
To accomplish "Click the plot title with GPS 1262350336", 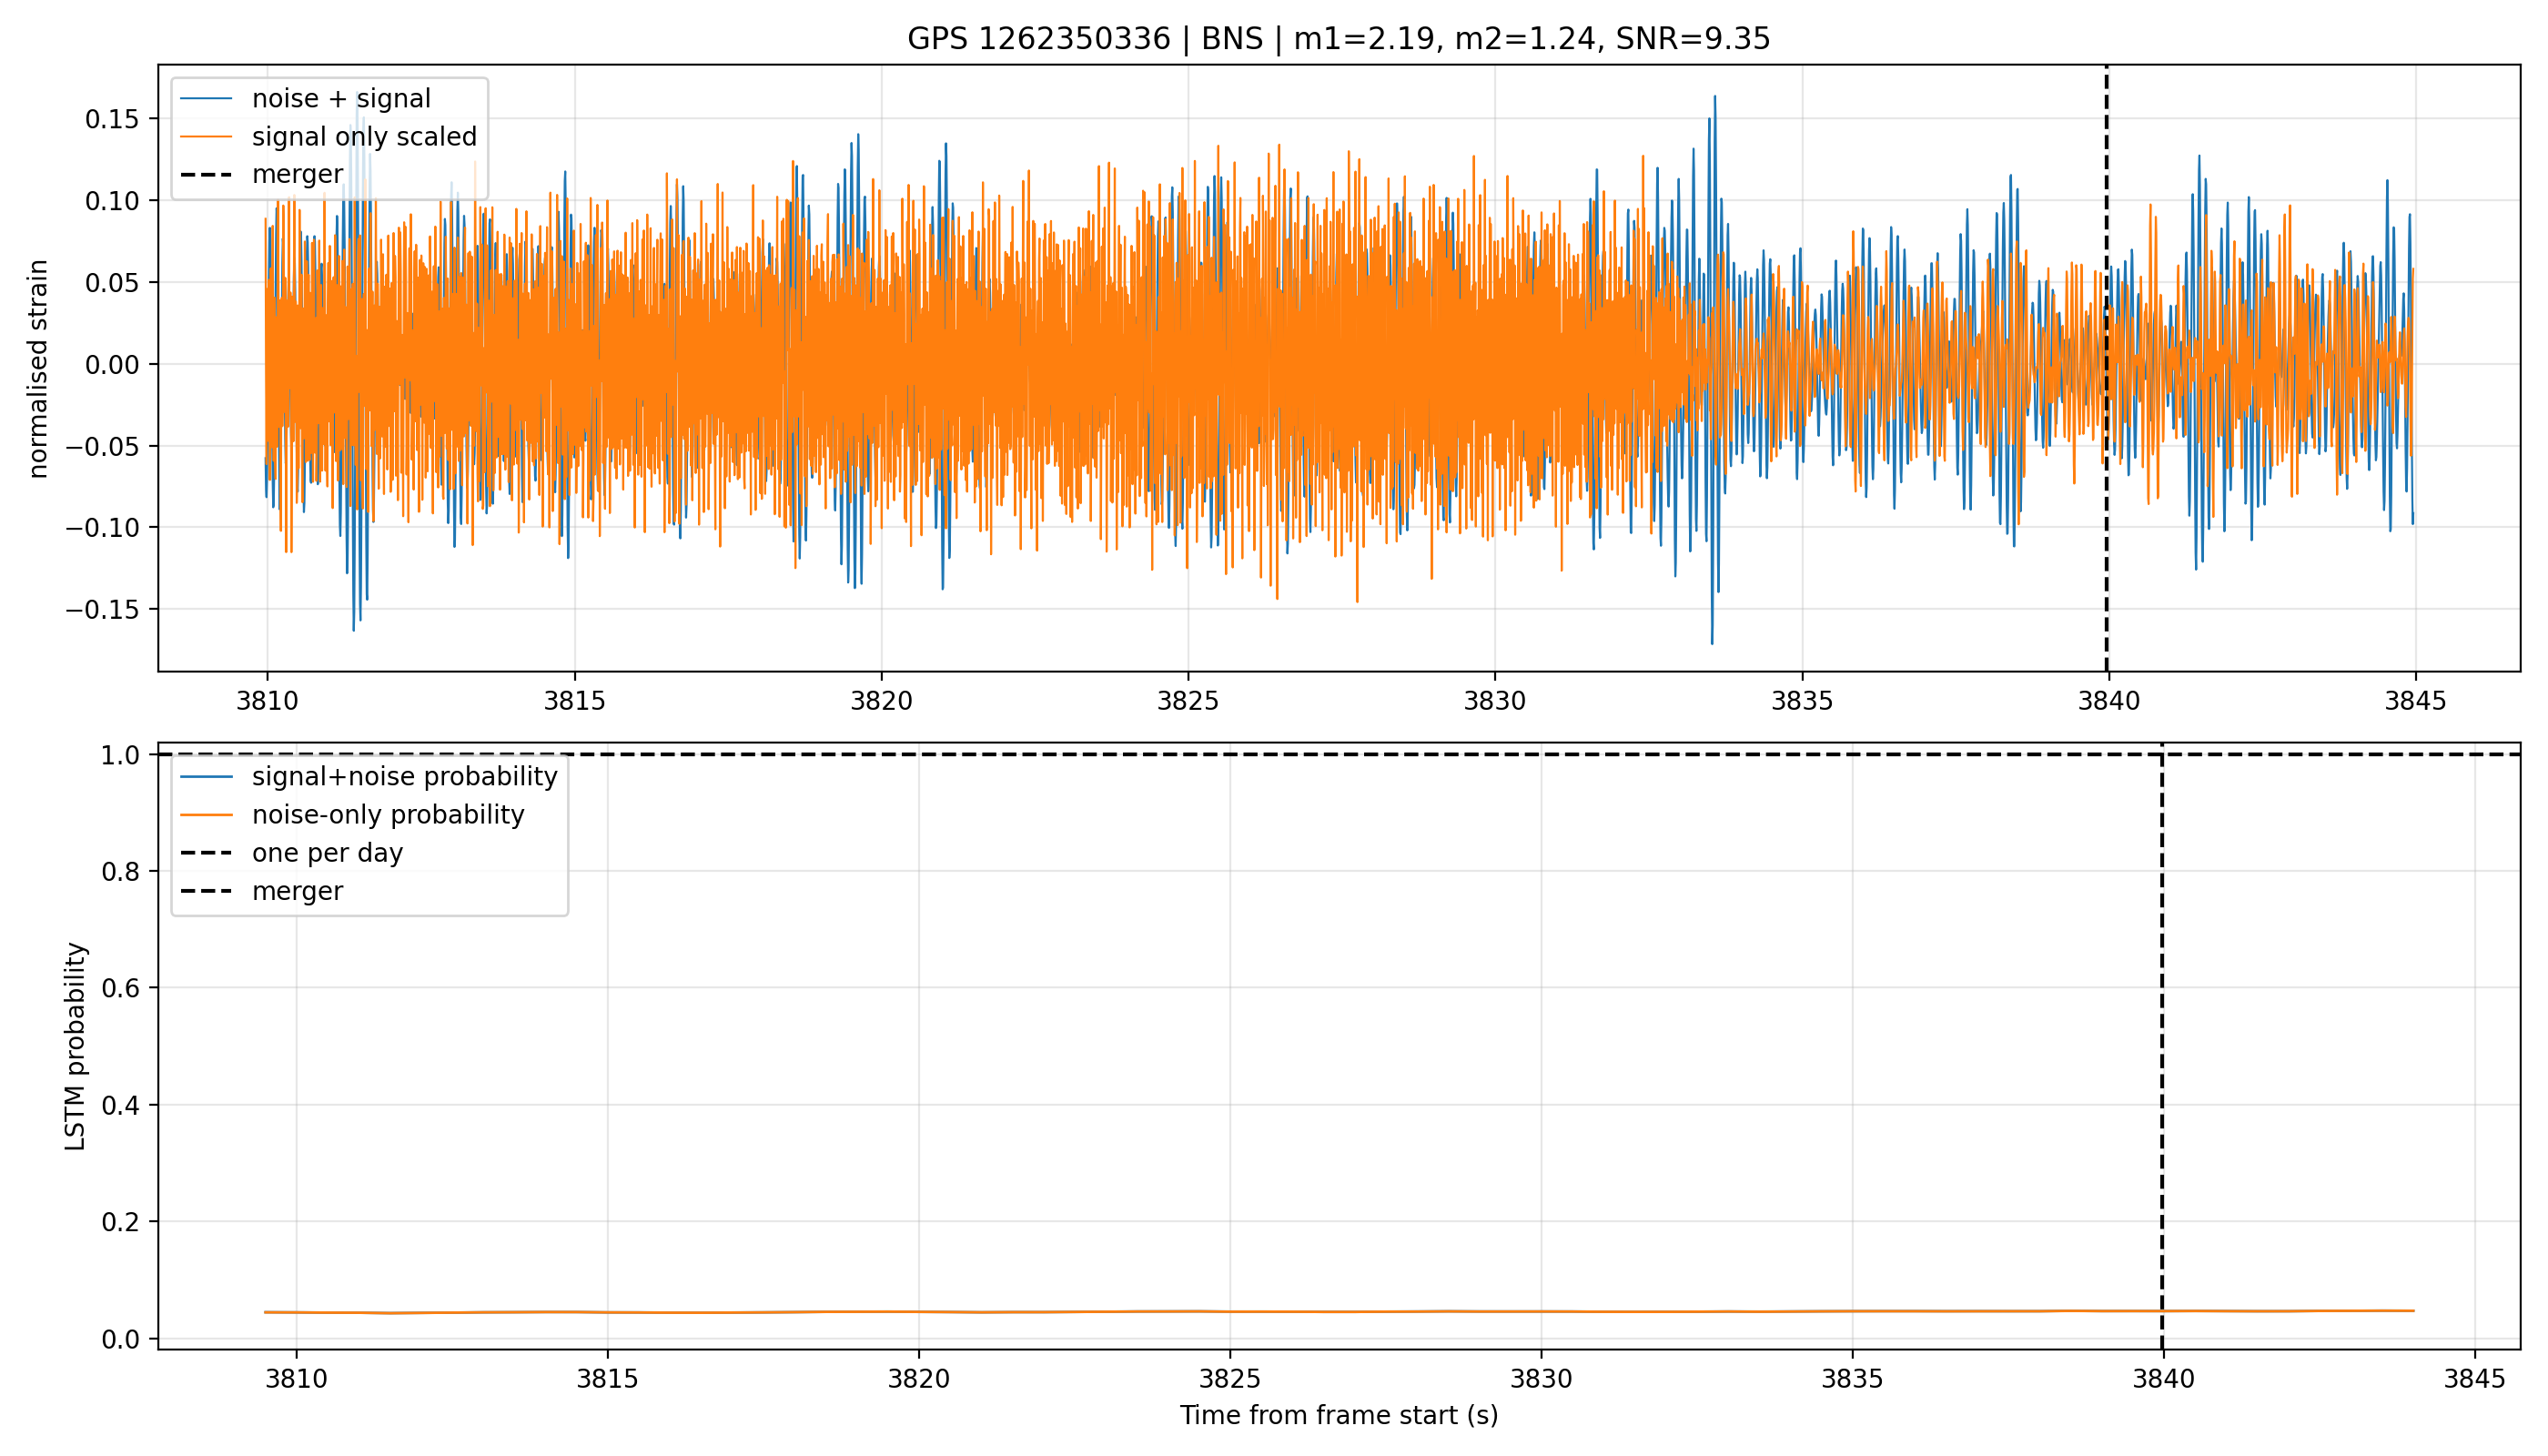I will coord(1338,39).
